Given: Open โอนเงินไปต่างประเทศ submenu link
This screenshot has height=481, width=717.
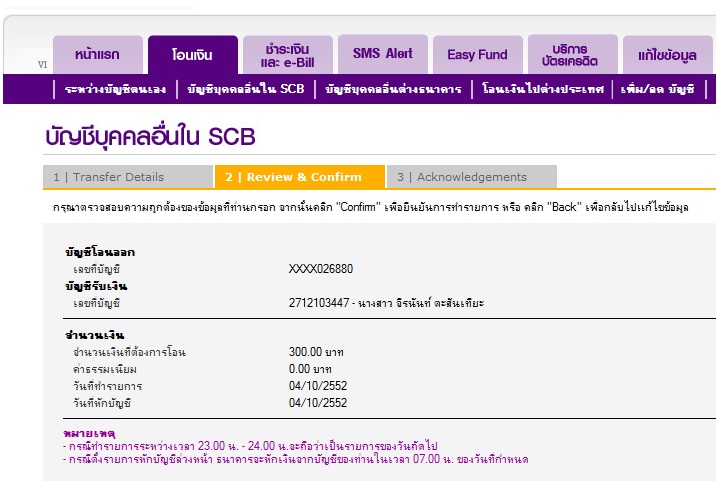Looking at the screenshot, I should click(x=542, y=89).
